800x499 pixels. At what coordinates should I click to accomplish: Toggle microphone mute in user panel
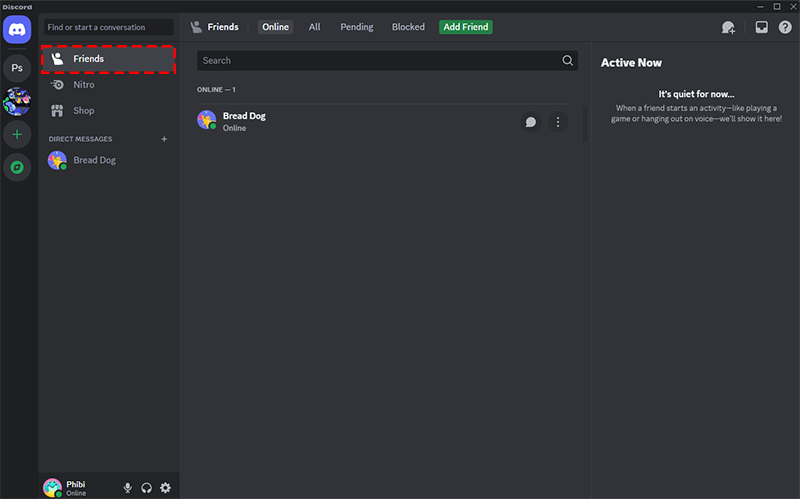pyautogui.click(x=127, y=488)
